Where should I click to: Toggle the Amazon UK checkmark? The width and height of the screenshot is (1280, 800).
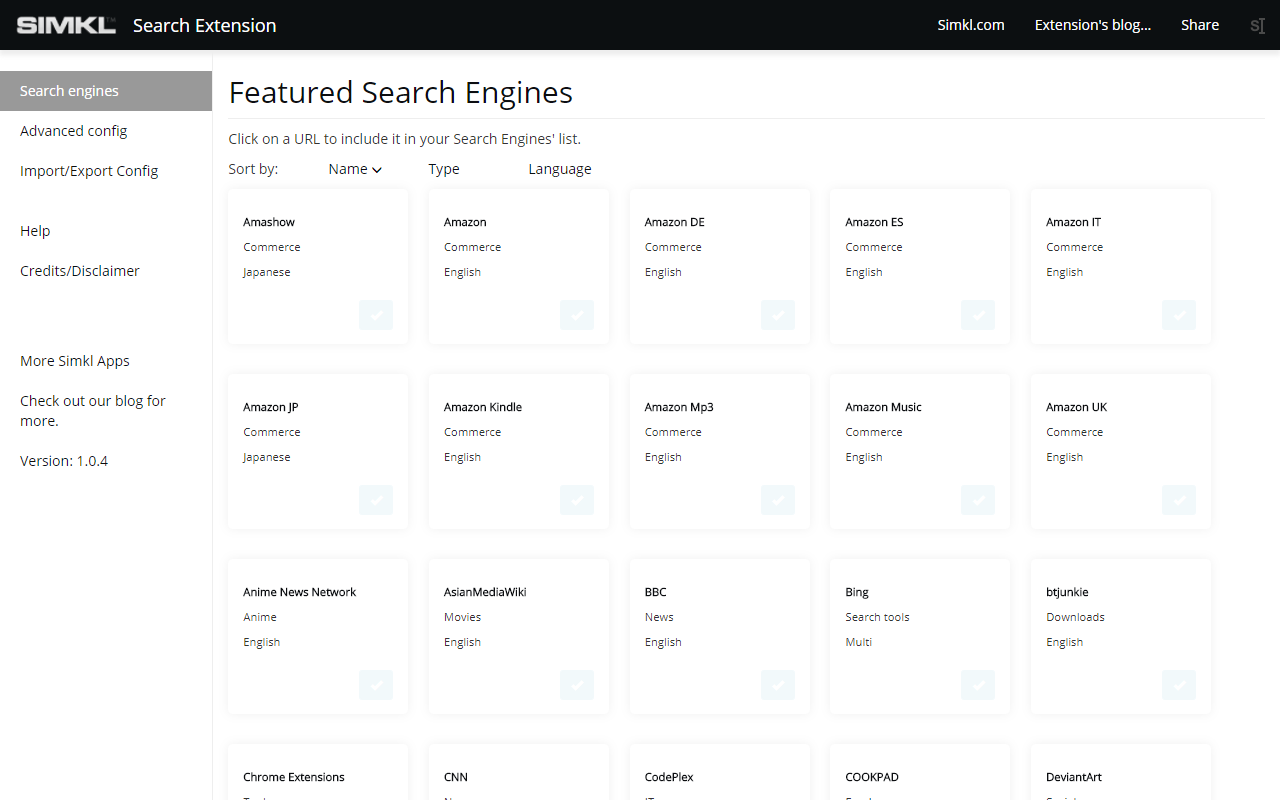(1179, 500)
